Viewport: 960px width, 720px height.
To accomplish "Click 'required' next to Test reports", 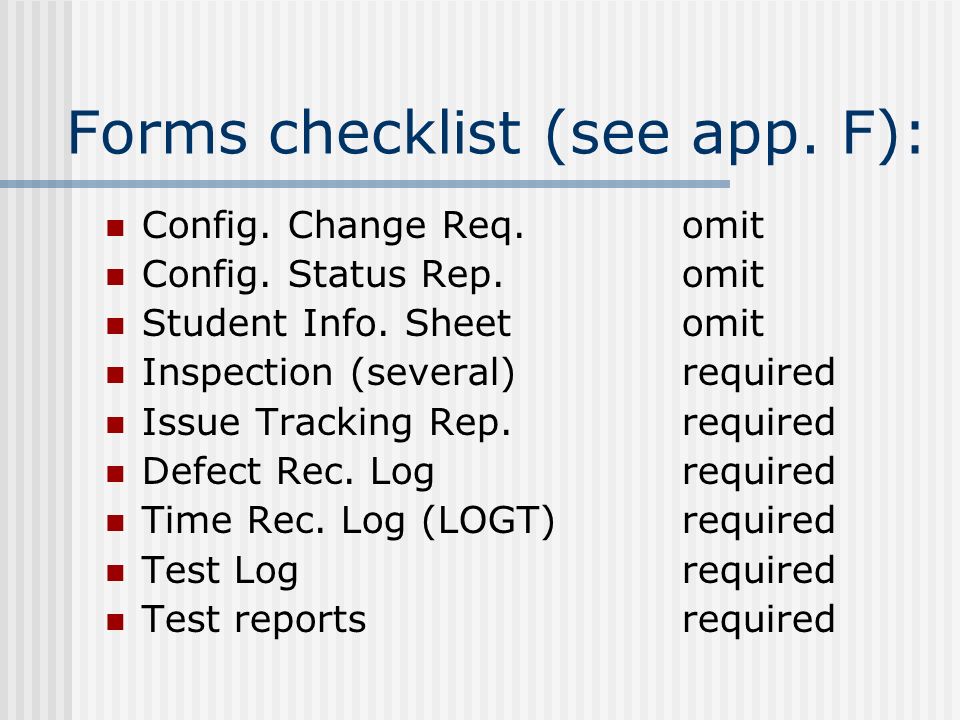I will 759,621.
